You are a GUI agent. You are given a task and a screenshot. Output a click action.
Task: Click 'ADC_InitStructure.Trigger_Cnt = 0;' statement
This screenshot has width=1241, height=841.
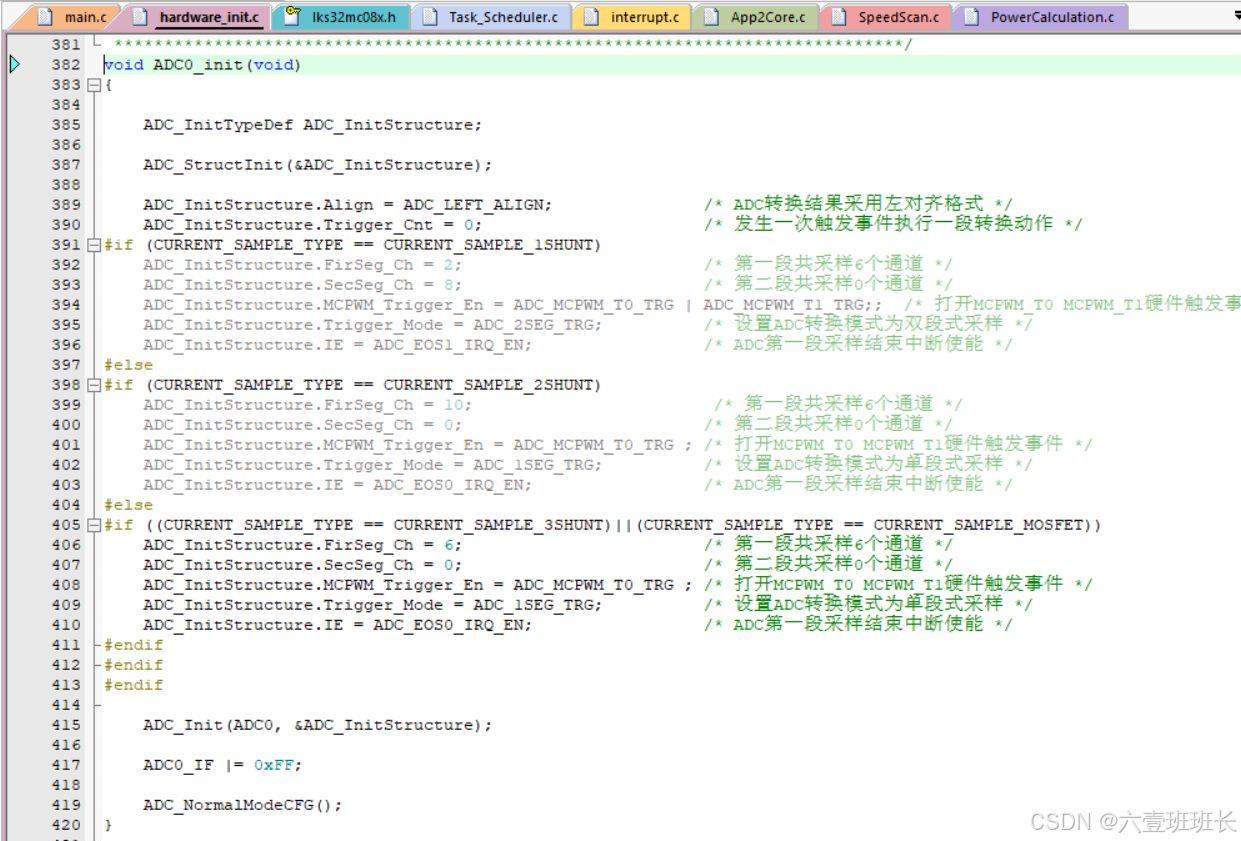point(312,225)
